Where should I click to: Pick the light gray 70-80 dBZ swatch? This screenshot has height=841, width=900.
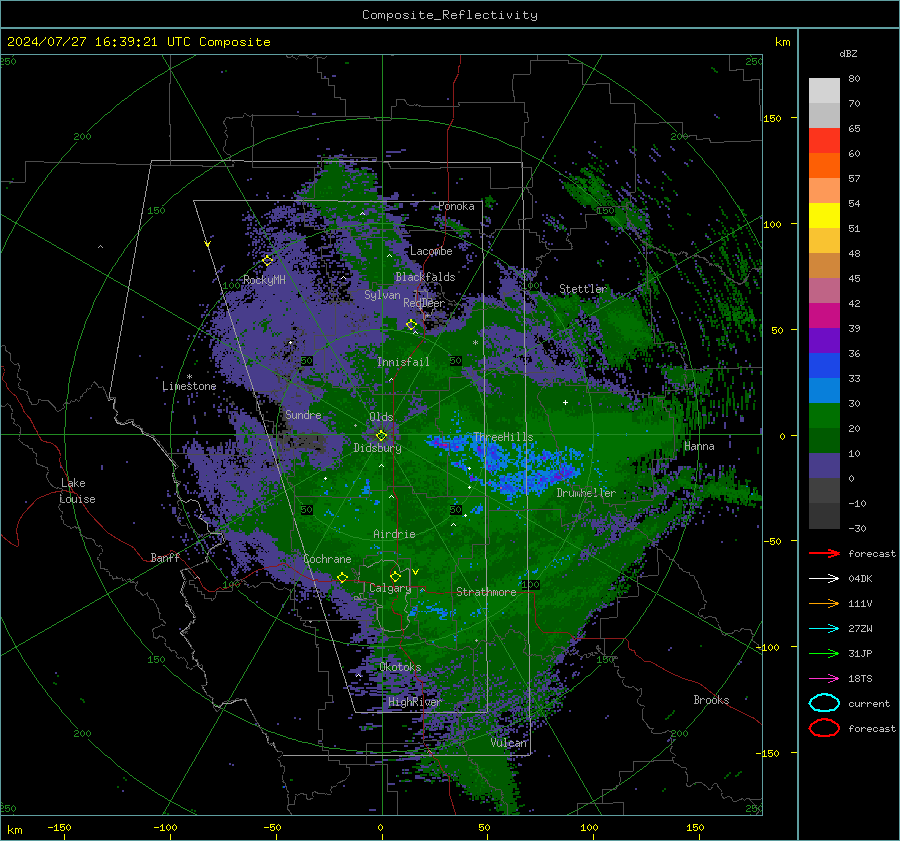point(824,90)
